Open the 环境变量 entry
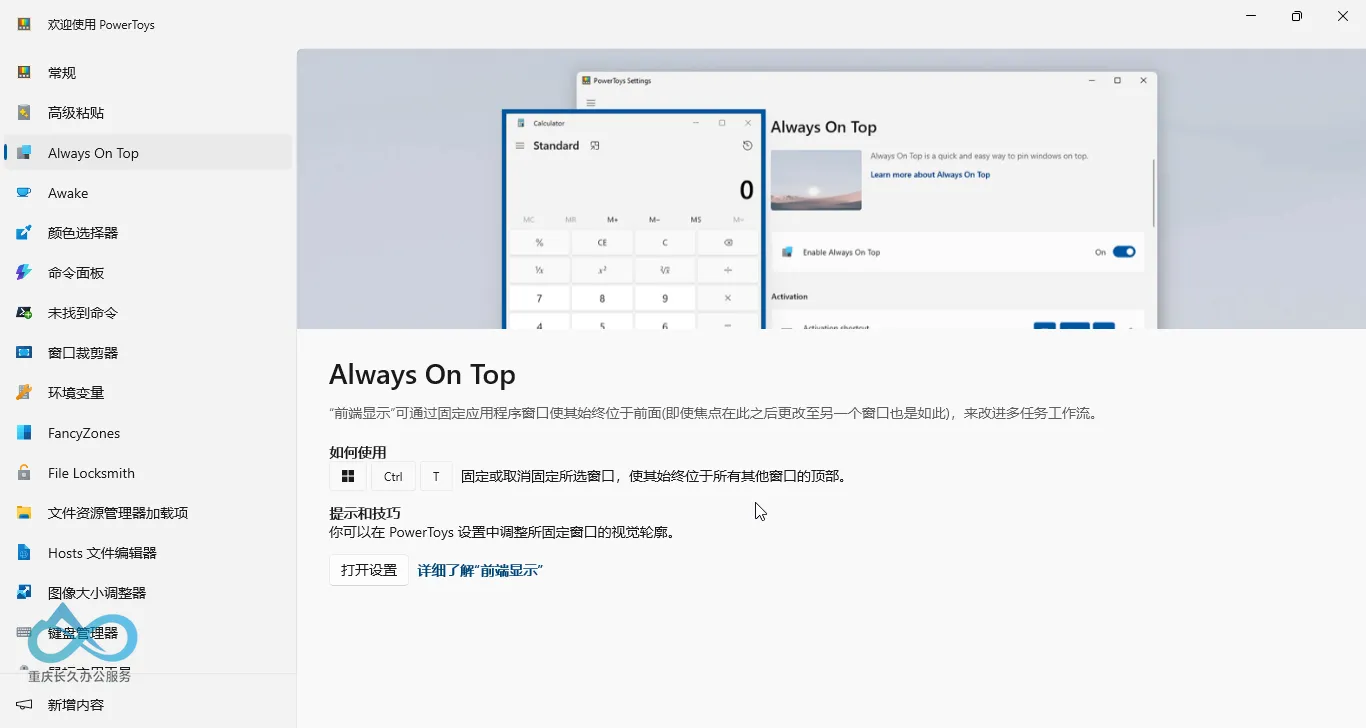 tap(148, 393)
